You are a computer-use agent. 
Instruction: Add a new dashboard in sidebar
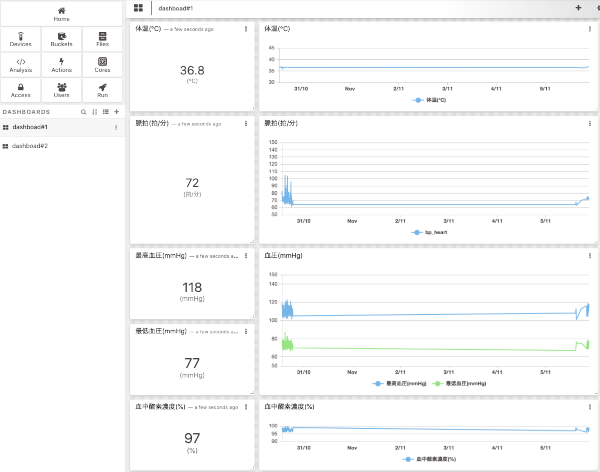click(117, 112)
